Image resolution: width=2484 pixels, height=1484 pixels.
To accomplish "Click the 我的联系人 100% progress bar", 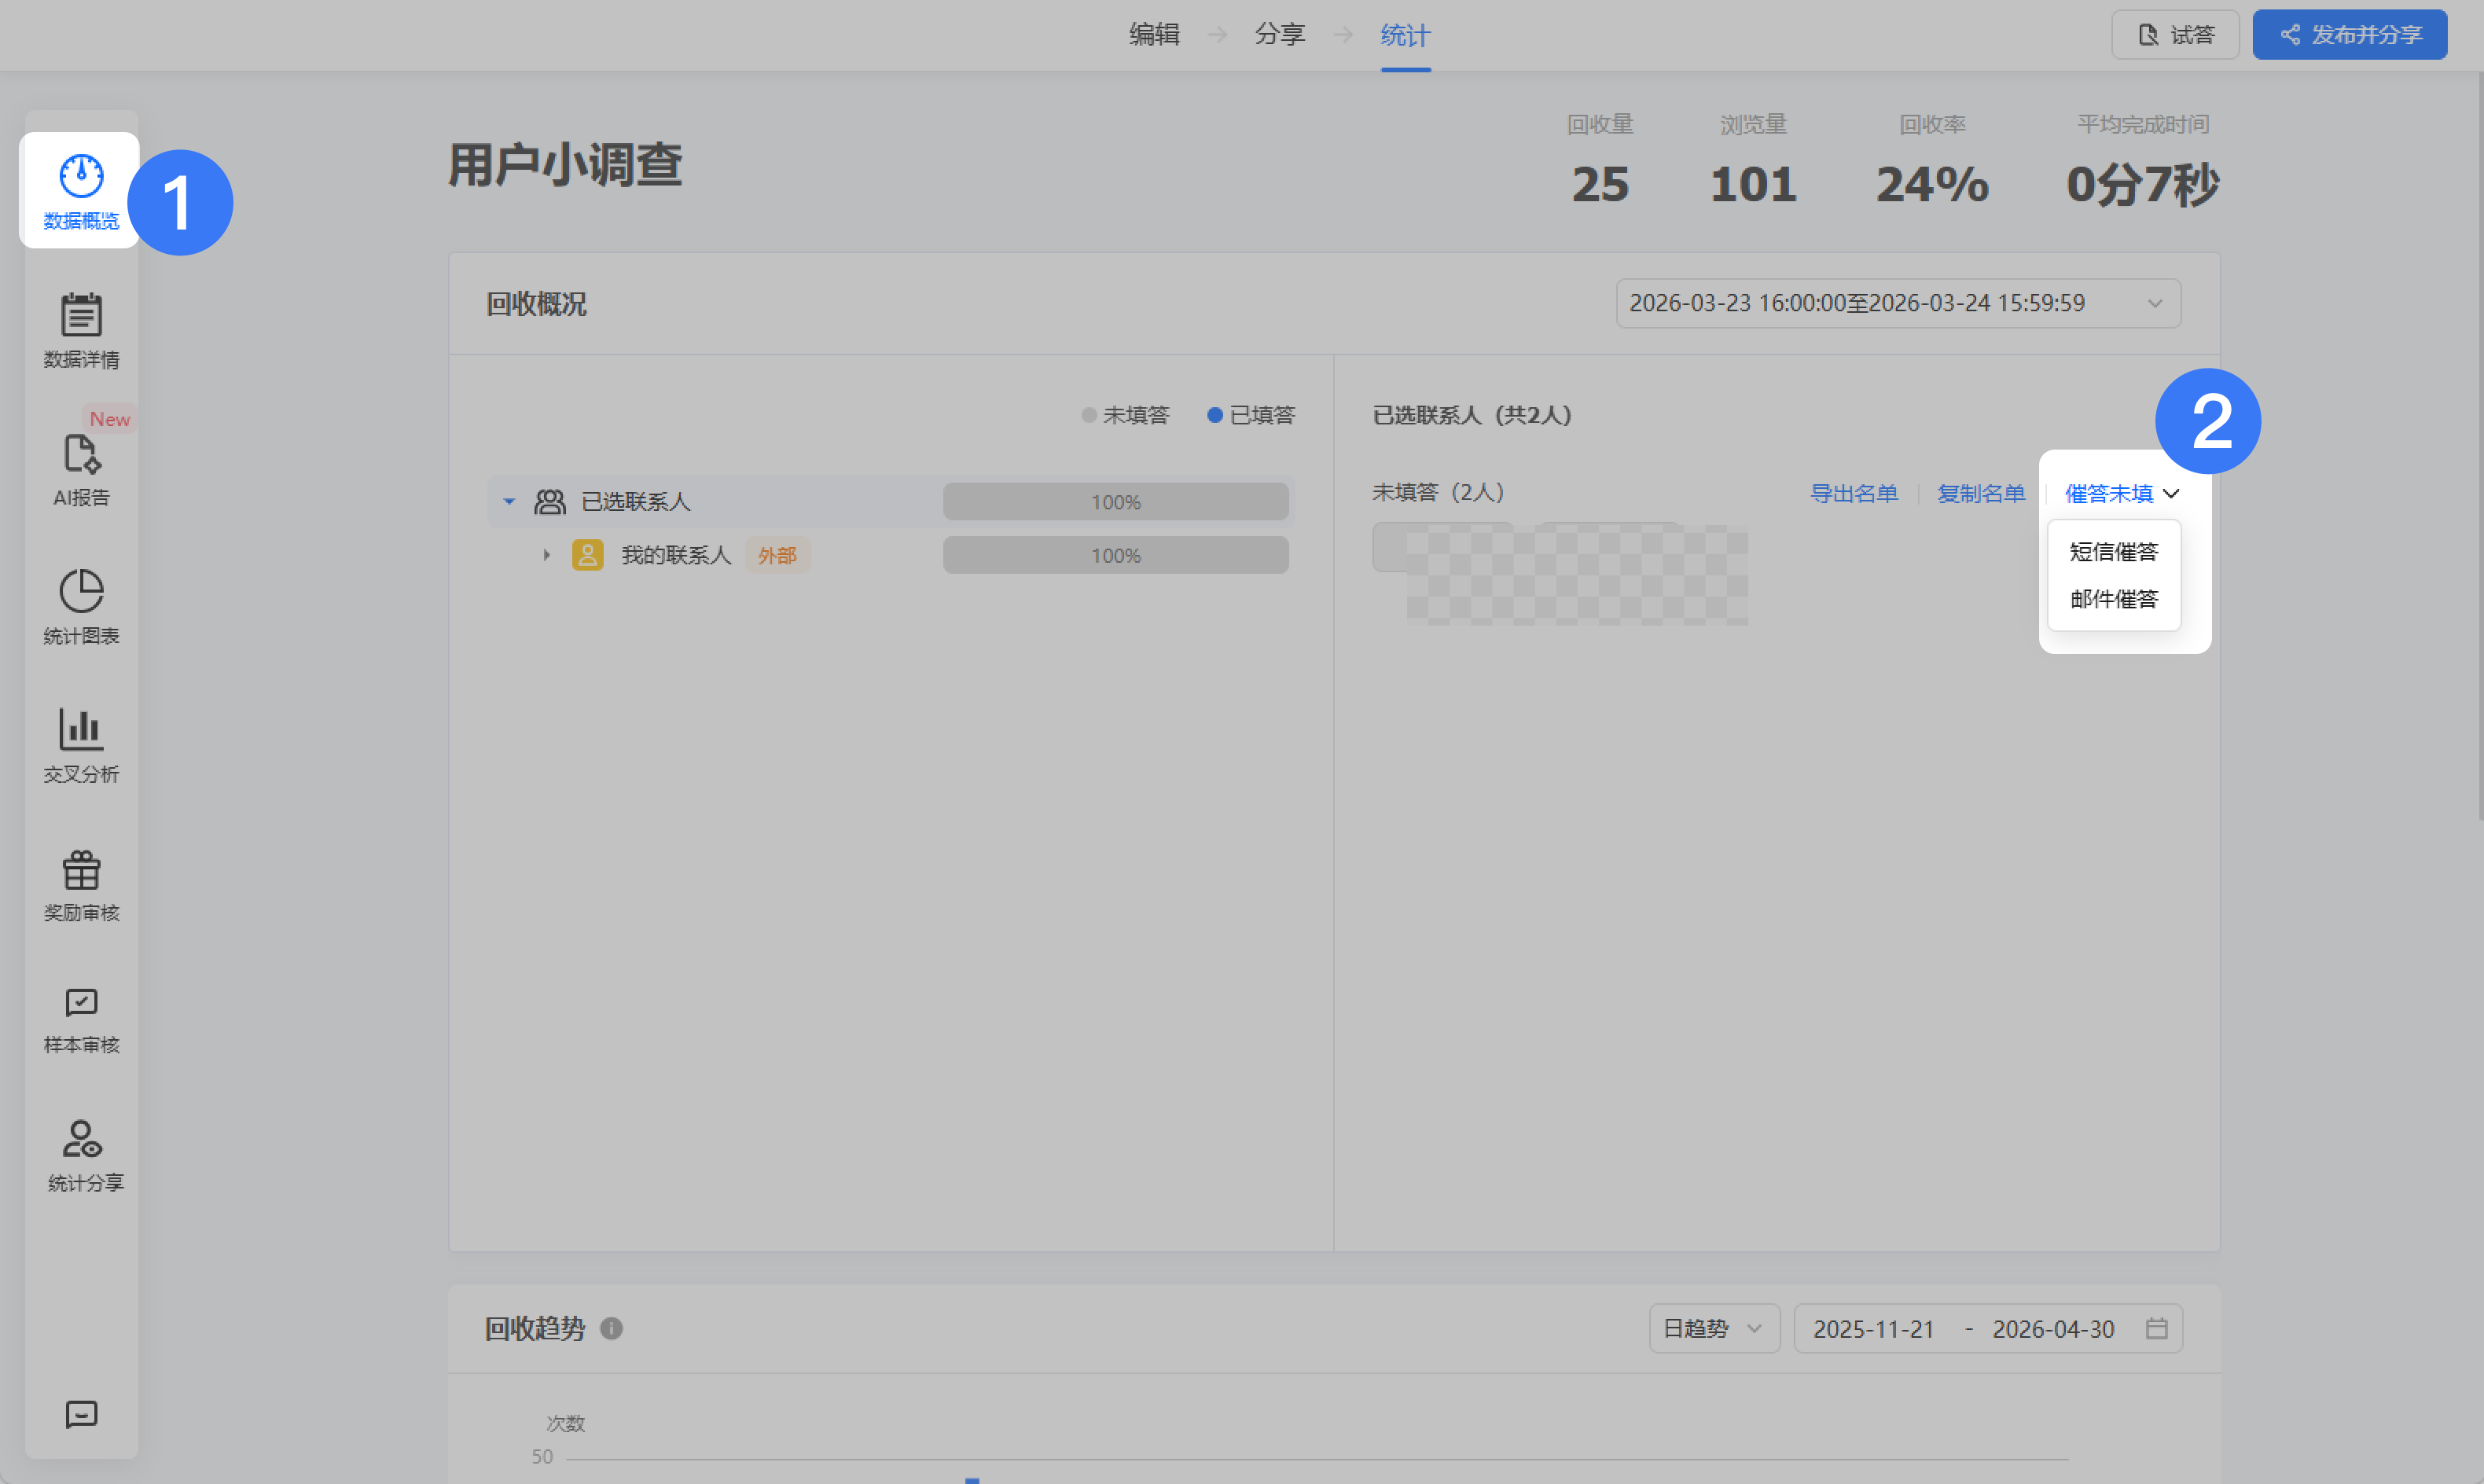I will 1115,555.
